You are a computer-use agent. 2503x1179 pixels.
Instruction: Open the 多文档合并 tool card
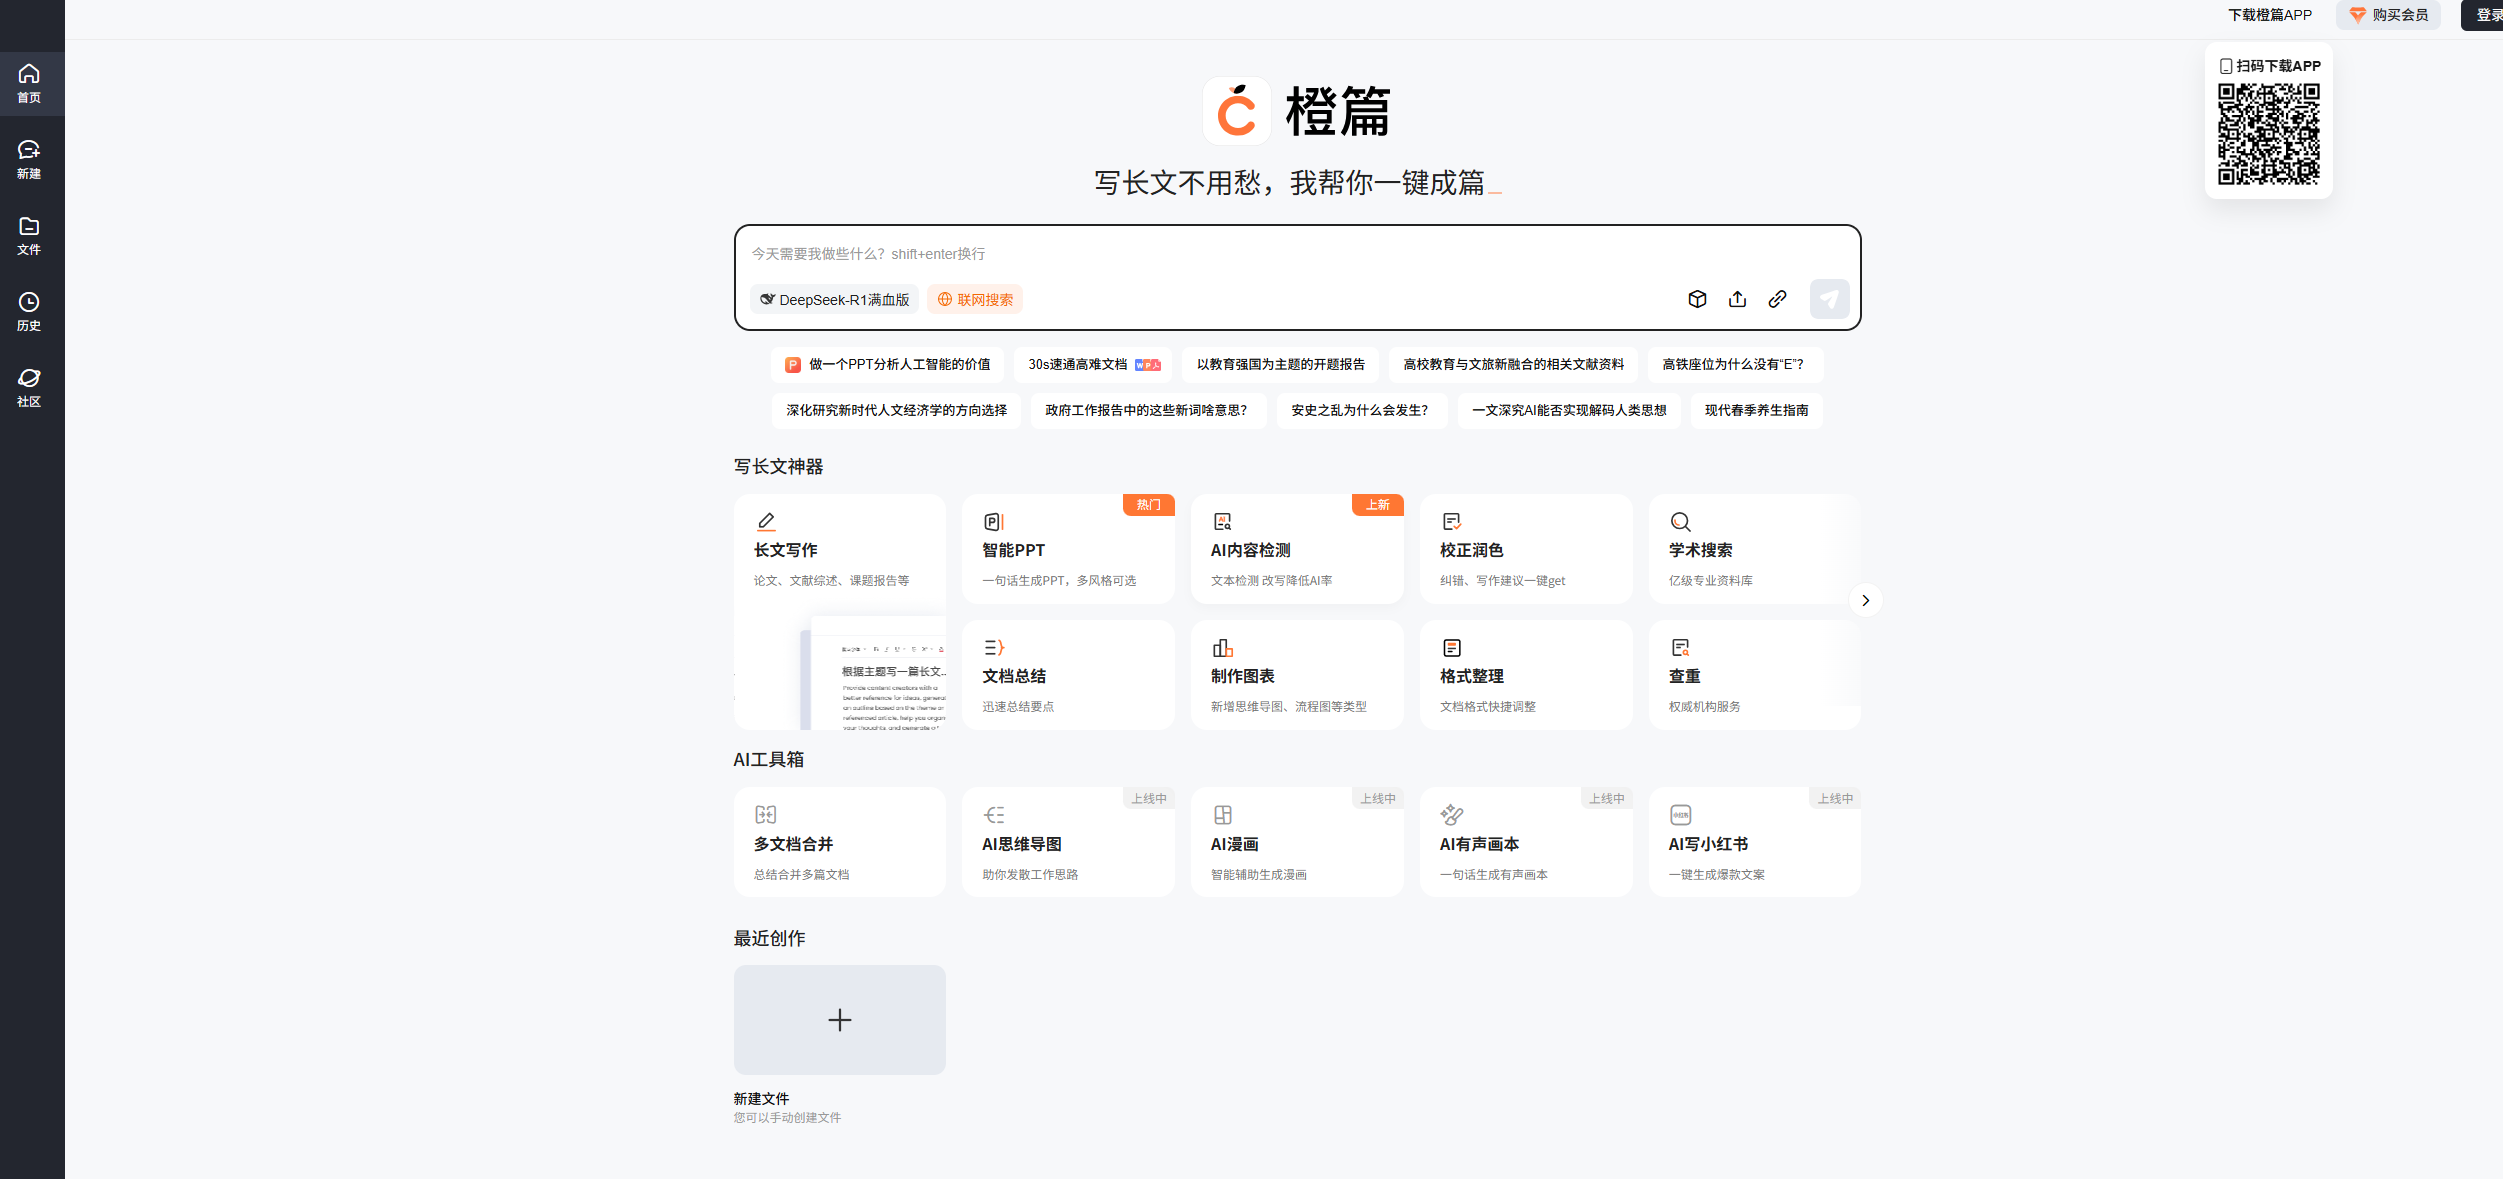pyautogui.click(x=839, y=842)
